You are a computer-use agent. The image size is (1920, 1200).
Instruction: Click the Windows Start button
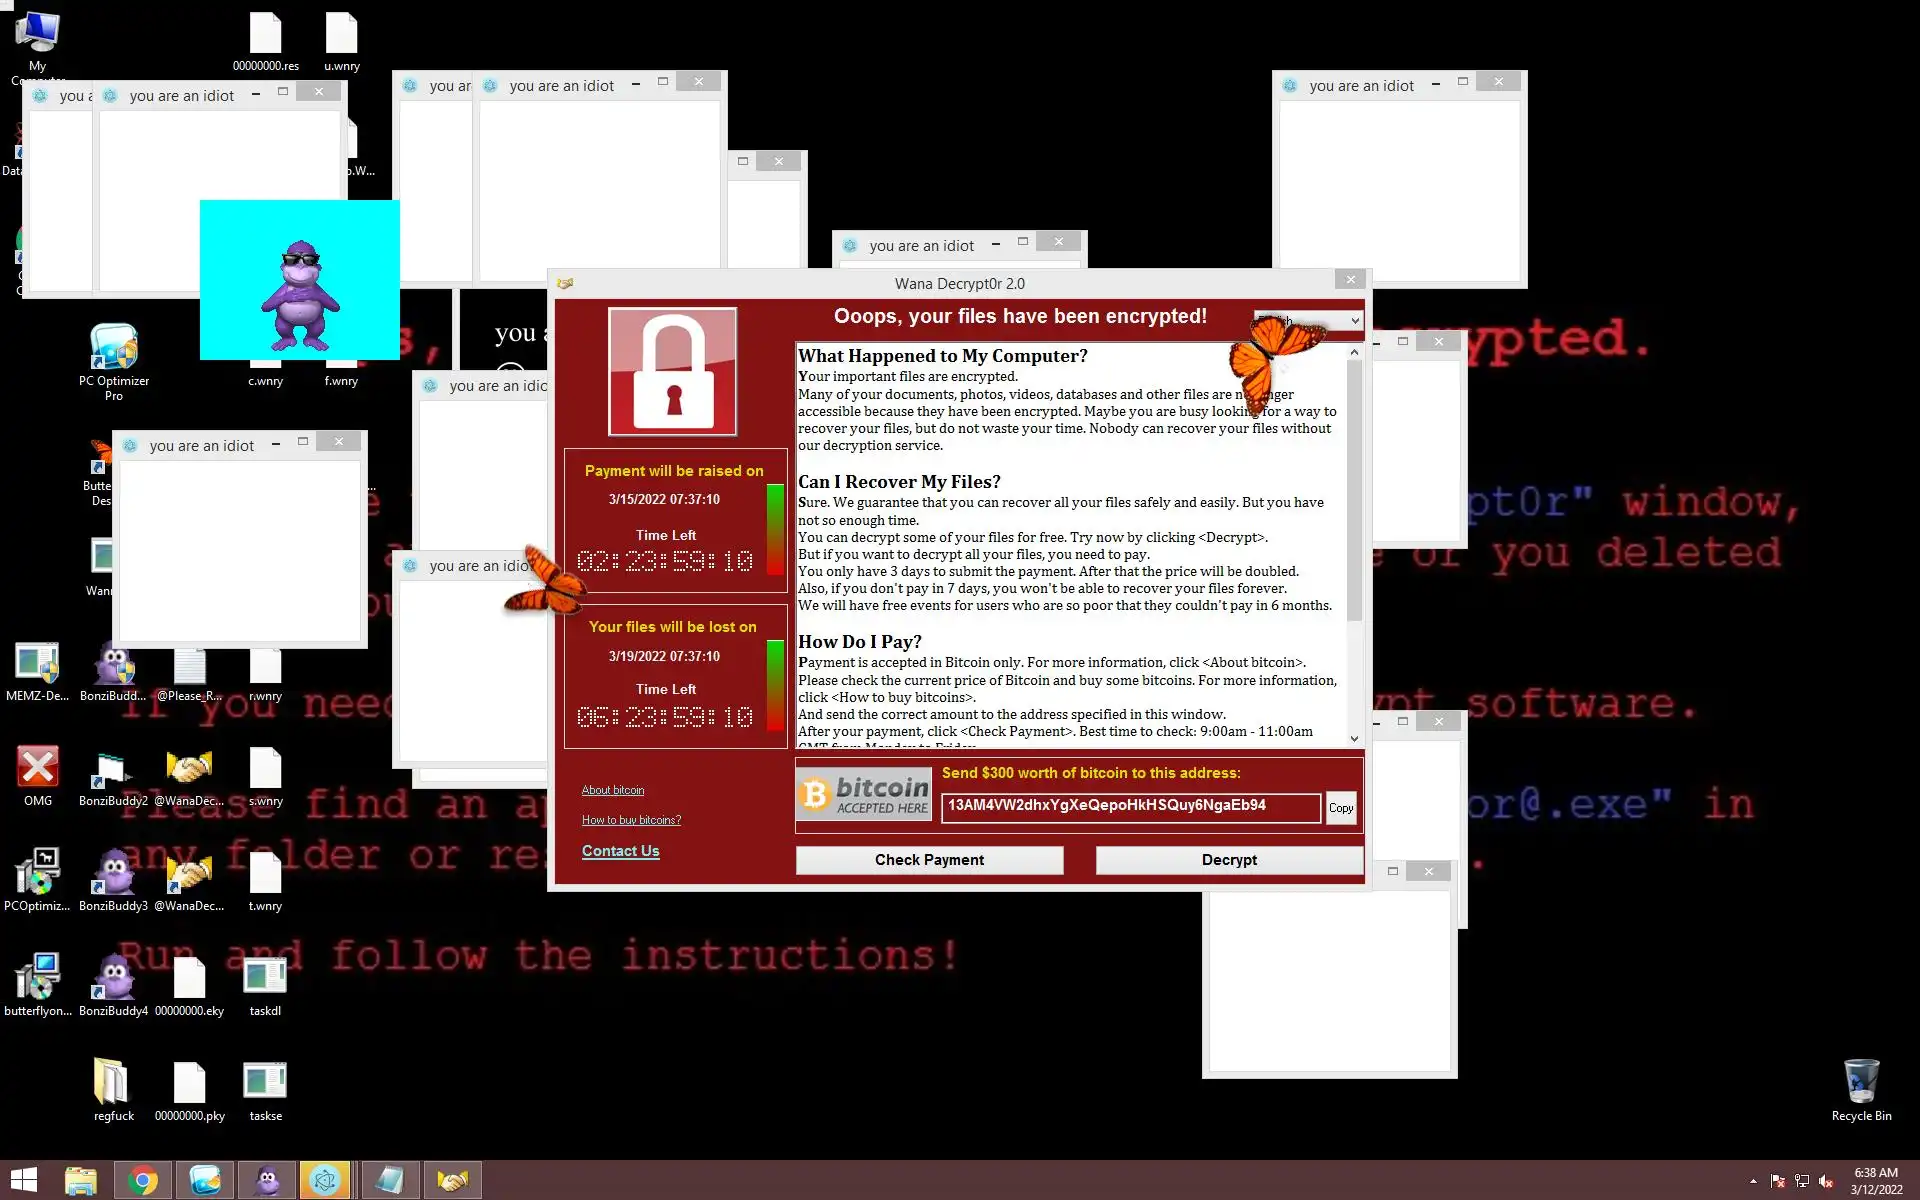23,1181
